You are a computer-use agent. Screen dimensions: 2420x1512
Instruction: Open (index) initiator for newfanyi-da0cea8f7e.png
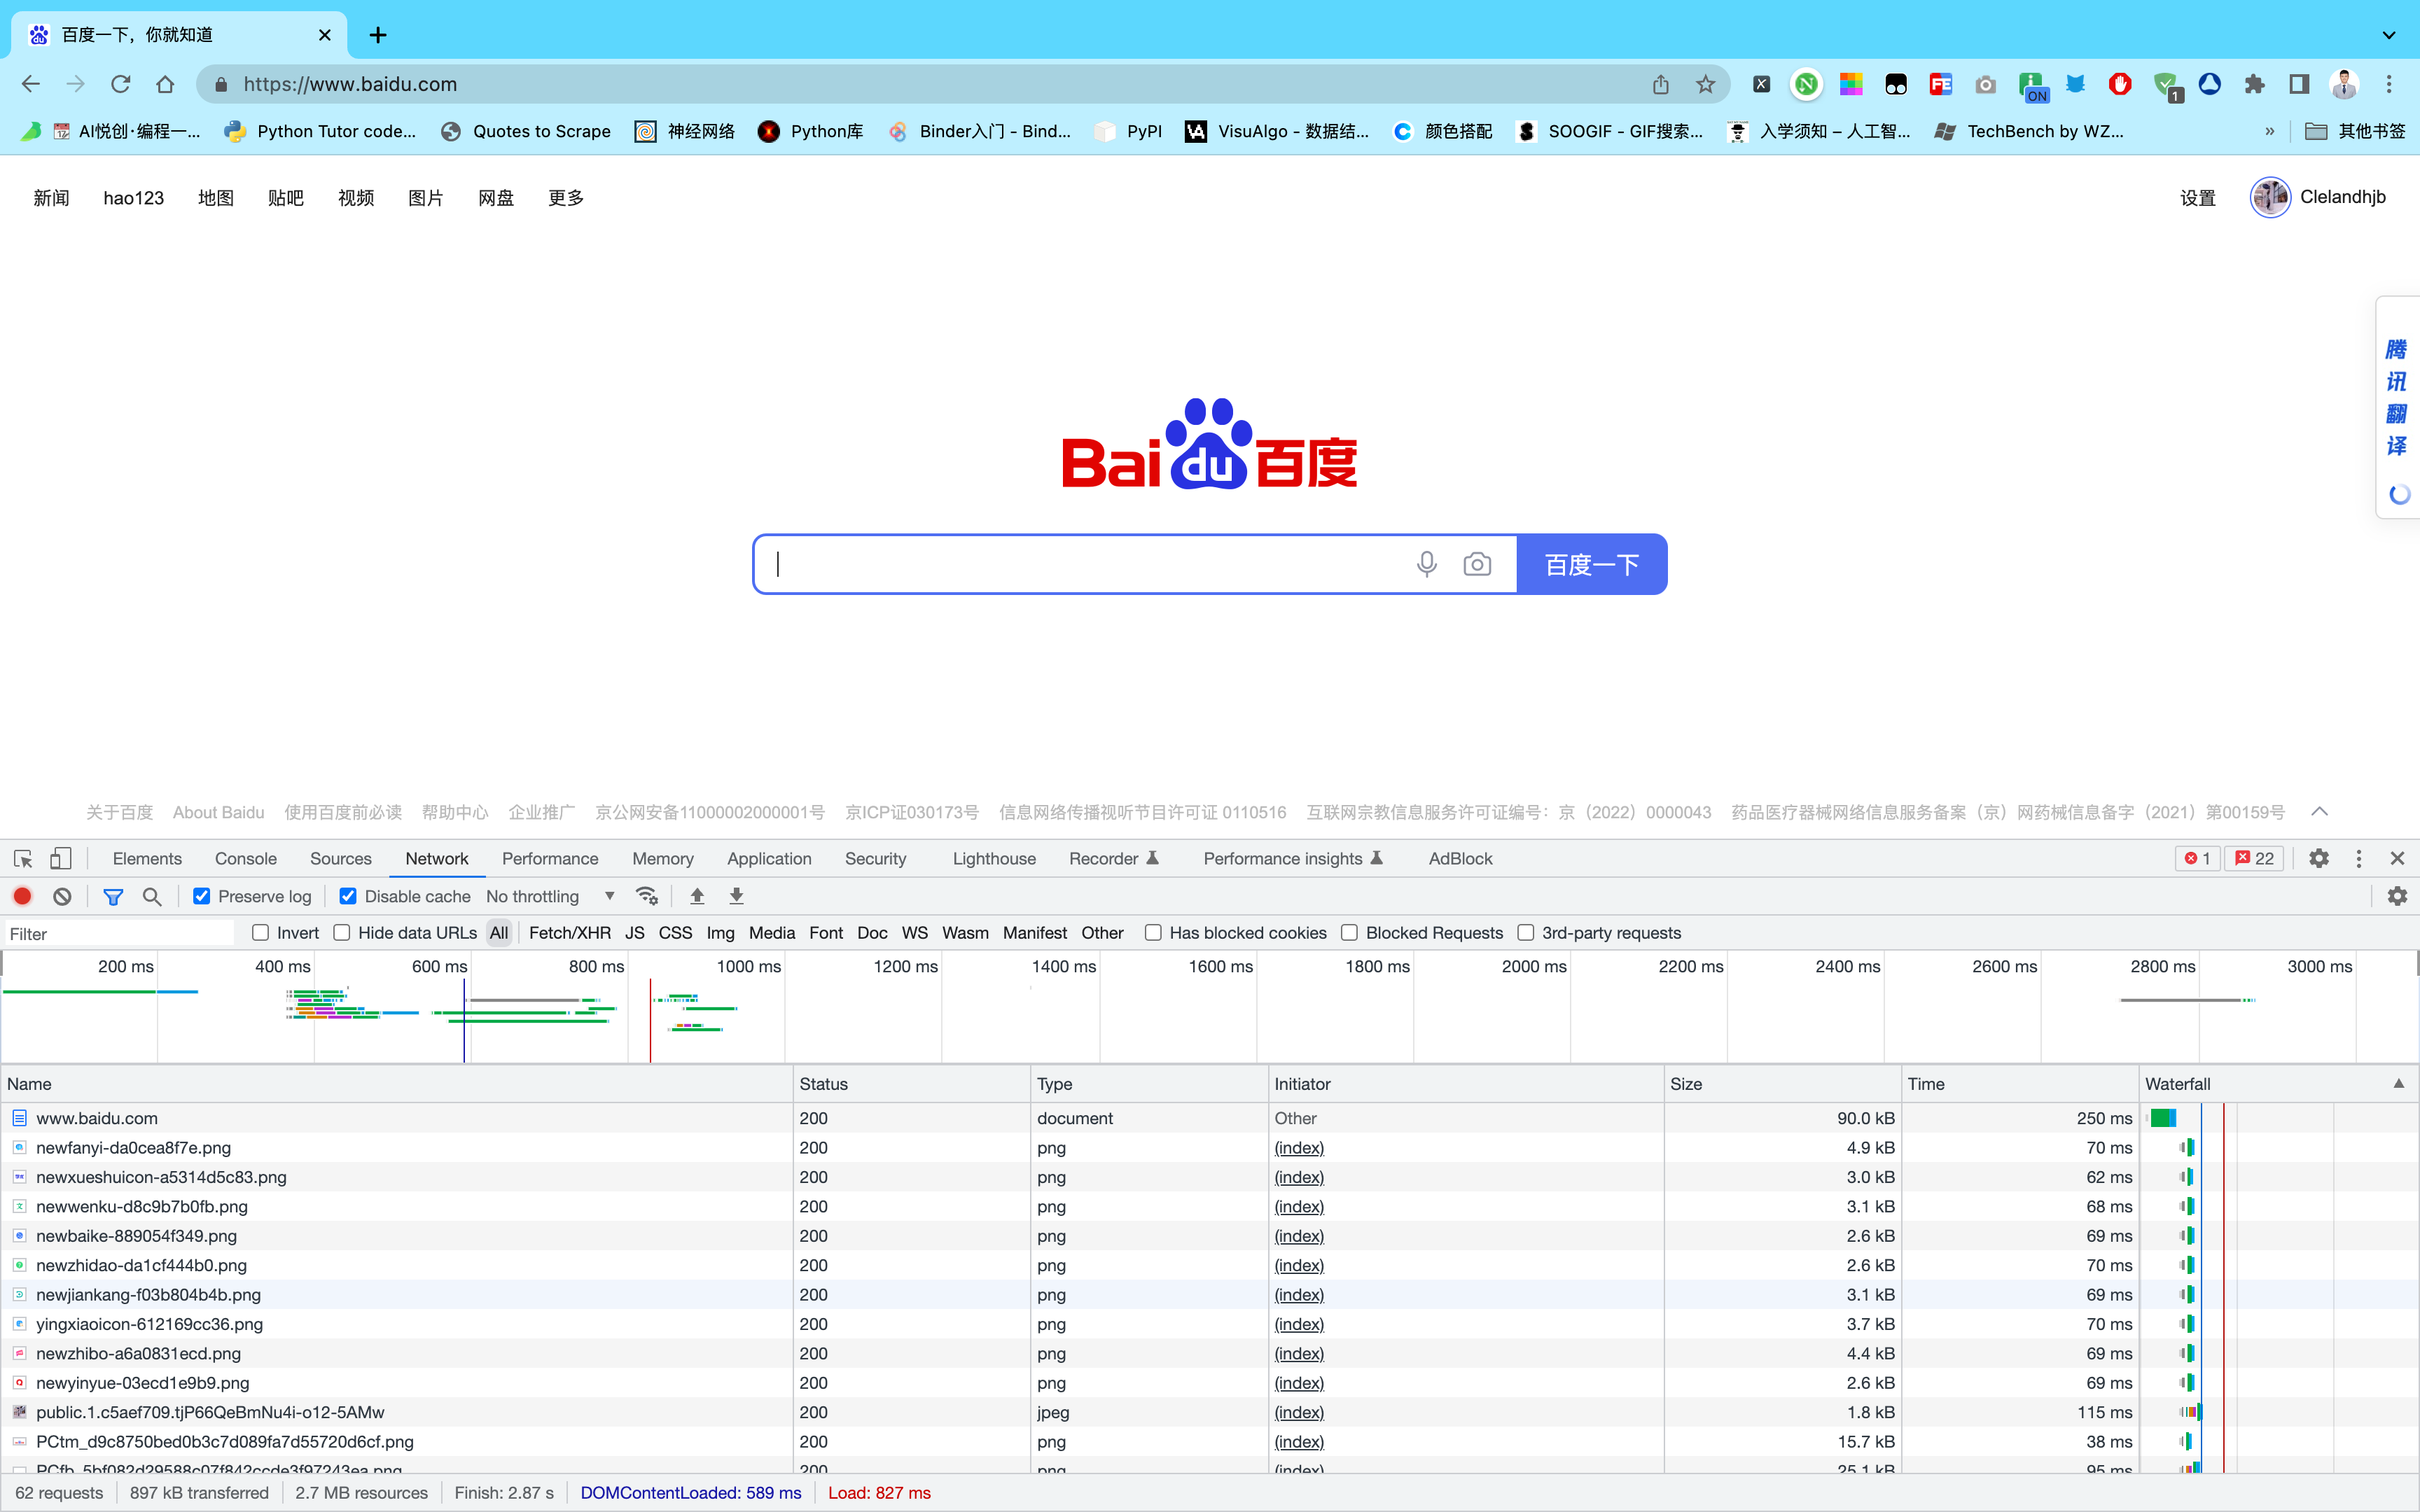point(1299,1147)
